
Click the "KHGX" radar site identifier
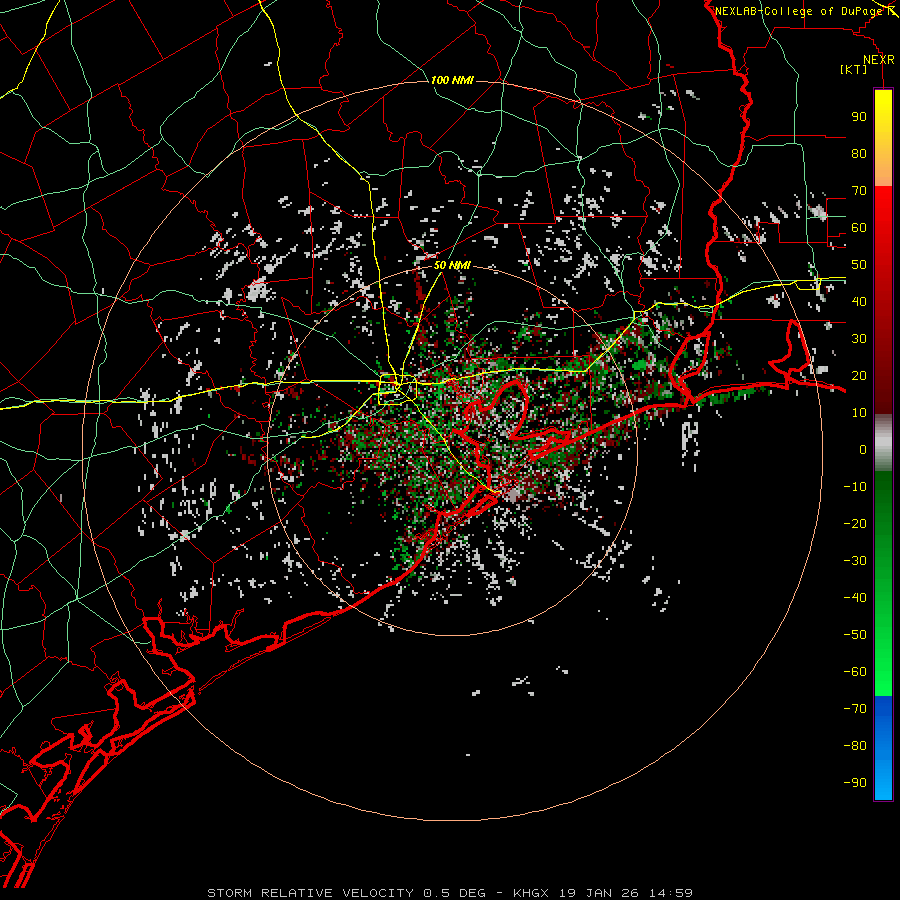531,893
